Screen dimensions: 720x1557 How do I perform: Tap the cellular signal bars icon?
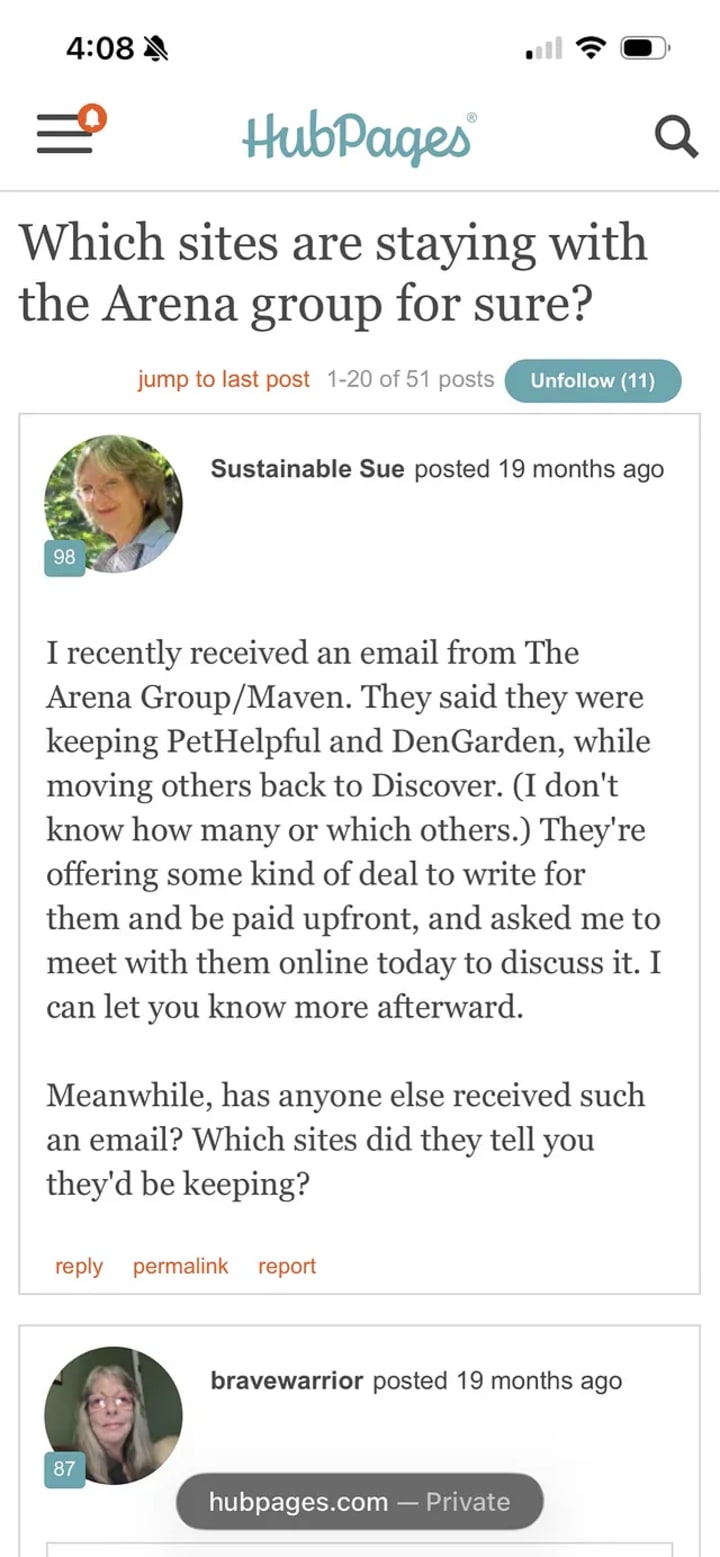tap(544, 48)
